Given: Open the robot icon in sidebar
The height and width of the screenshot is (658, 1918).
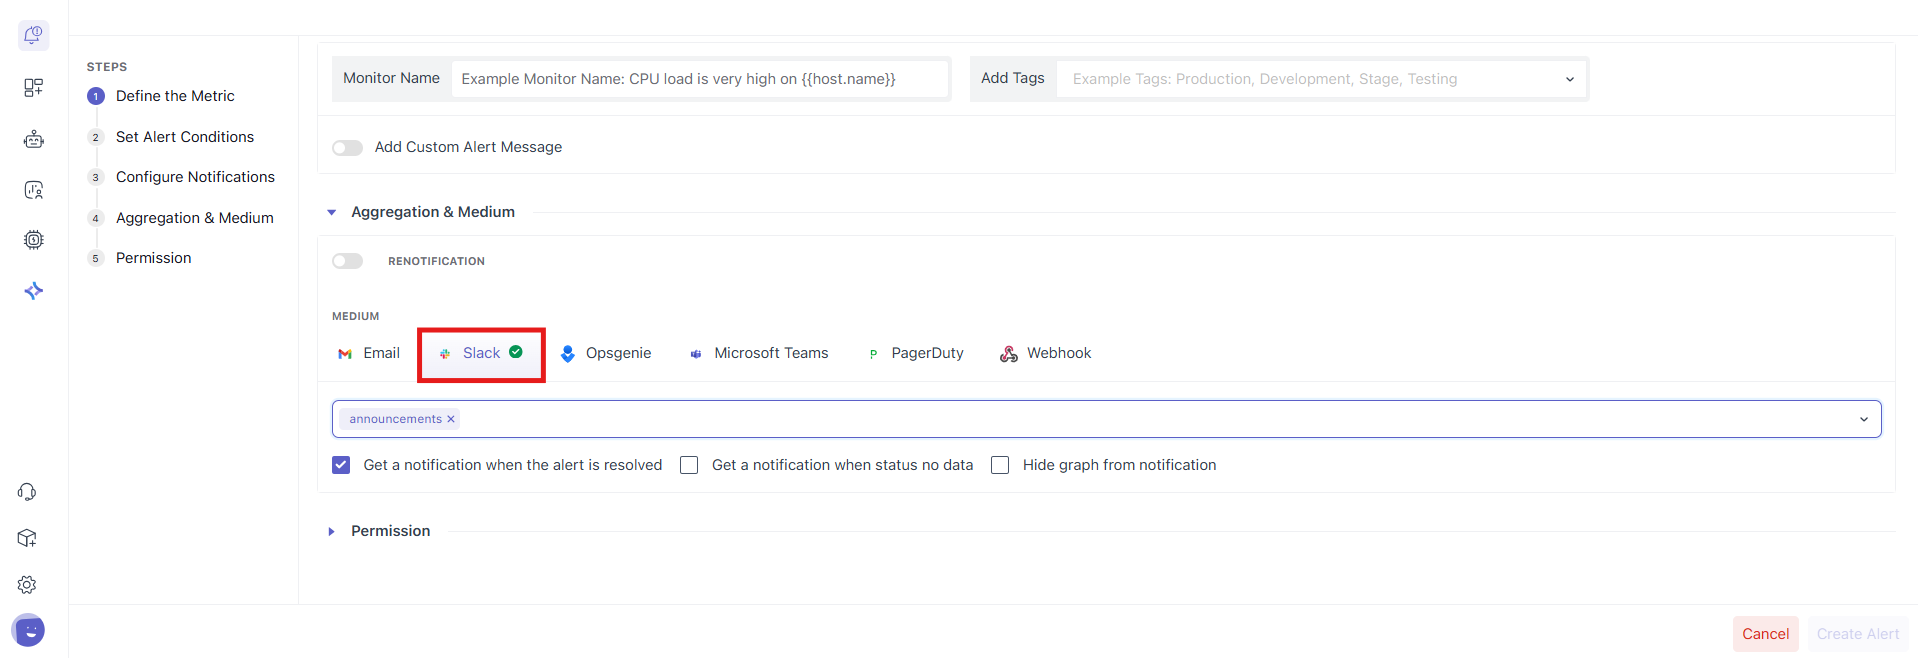Looking at the screenshot, I should tap(33, 139).
